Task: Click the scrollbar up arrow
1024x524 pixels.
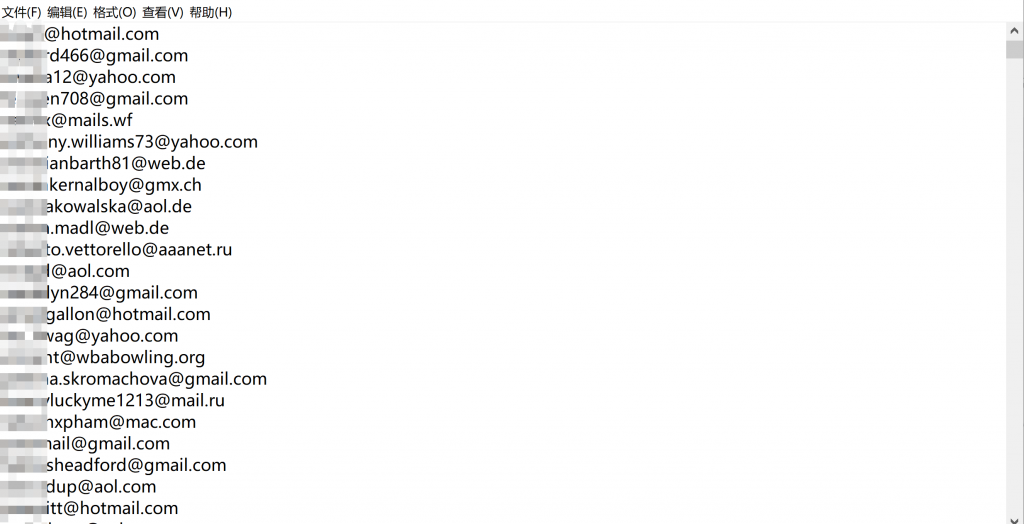Action: tap(1015, 31)
